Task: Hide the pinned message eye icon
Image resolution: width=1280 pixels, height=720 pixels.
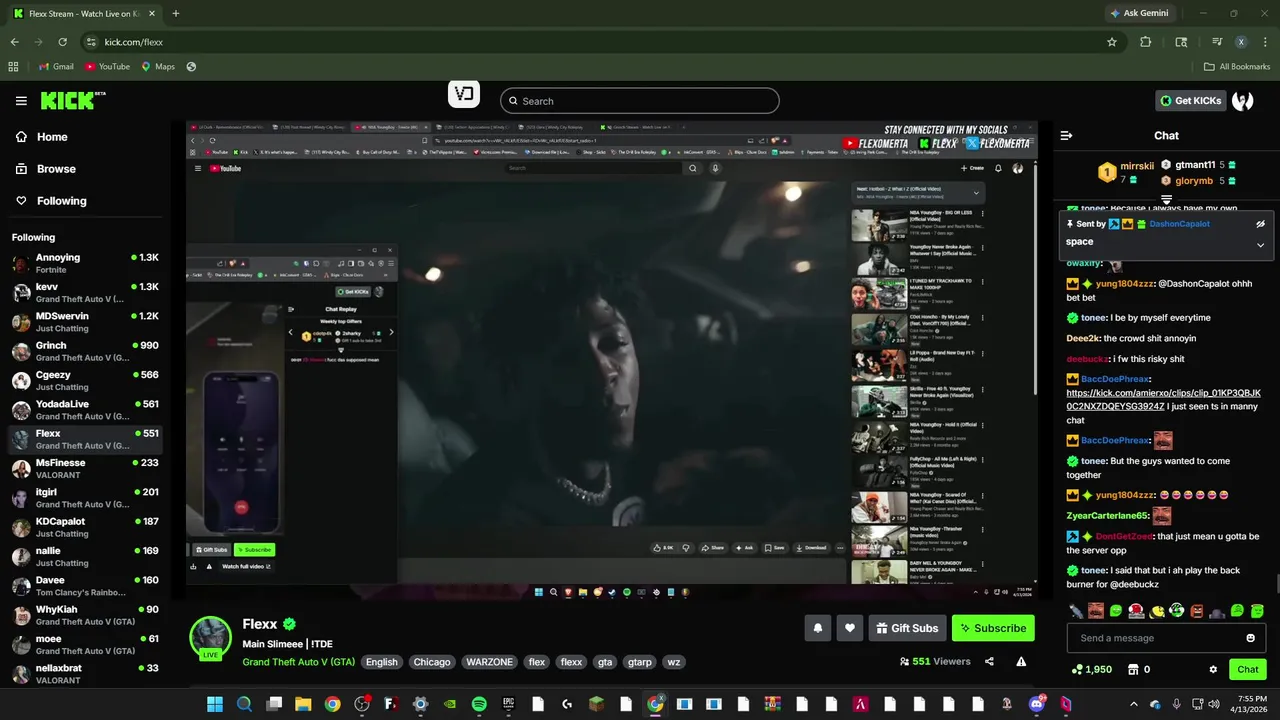Action: tap(1260, 224)
